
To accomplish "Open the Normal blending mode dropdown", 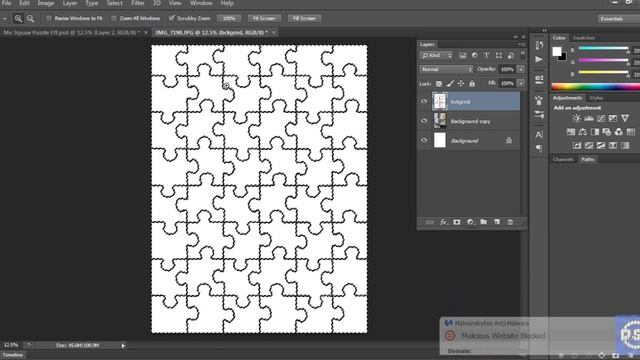I will (x=446, y=69).
